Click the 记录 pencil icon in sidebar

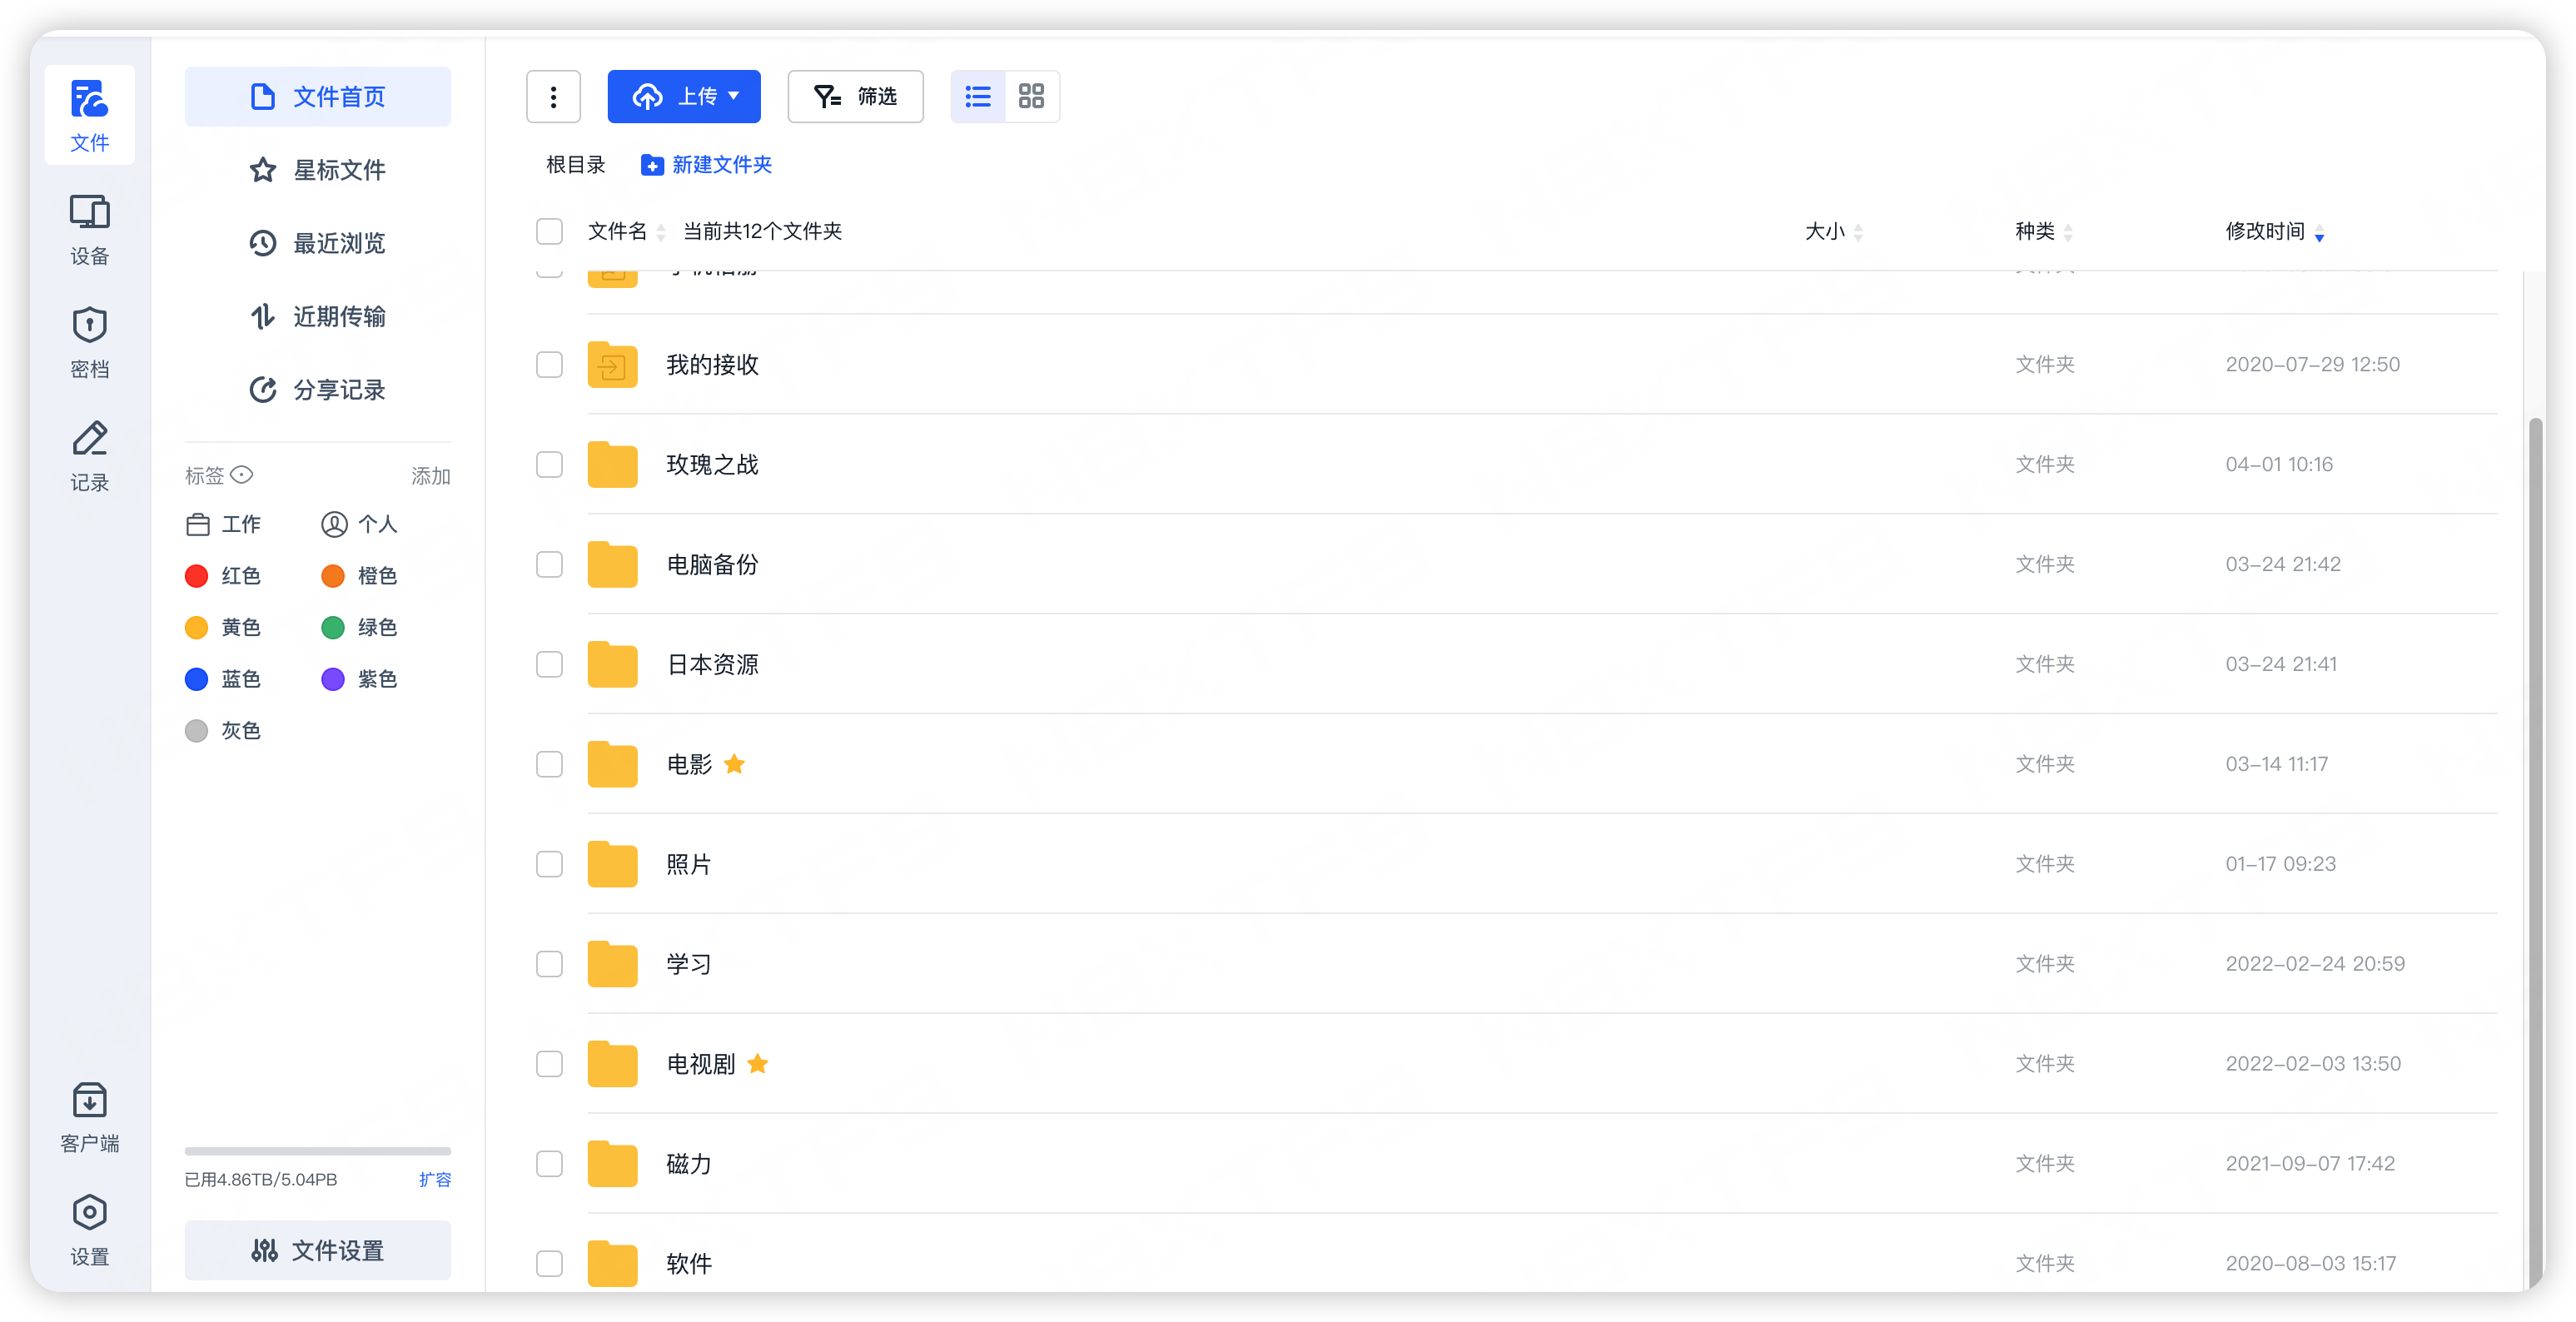tap(89, 439)
